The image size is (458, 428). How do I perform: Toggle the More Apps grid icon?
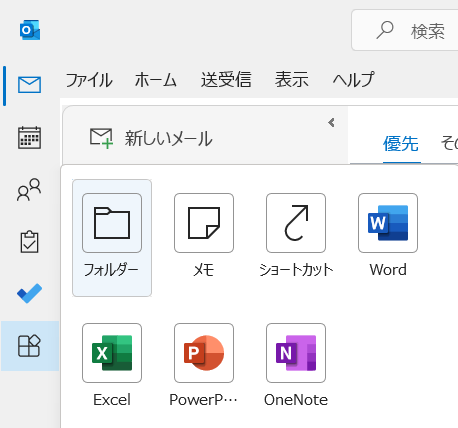[x=29, y=346]
